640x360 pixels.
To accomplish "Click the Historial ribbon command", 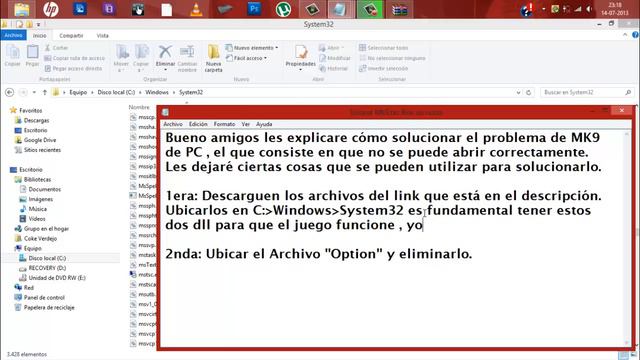I will tap(333, 69).
